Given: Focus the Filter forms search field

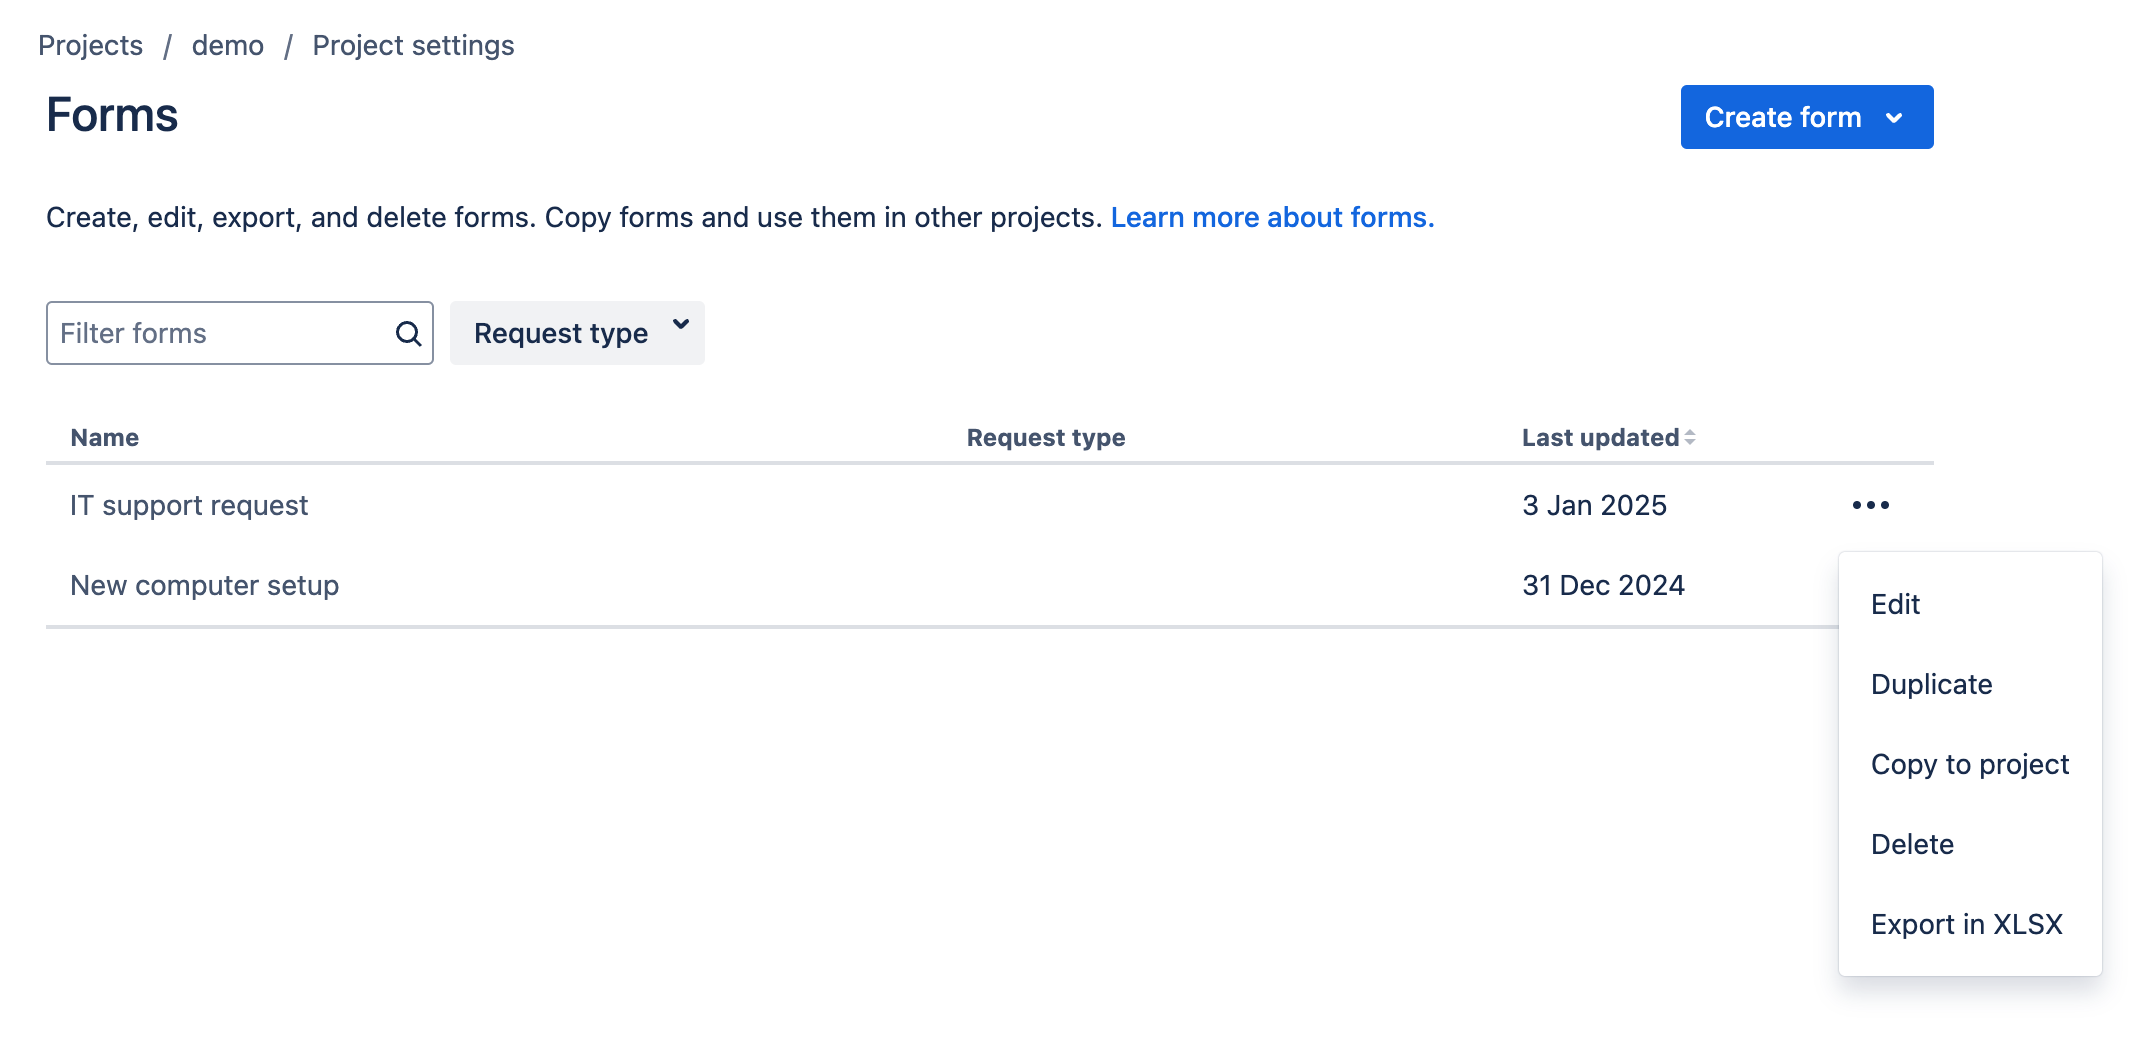Looking at the screenshot, I should click(240, 333).
